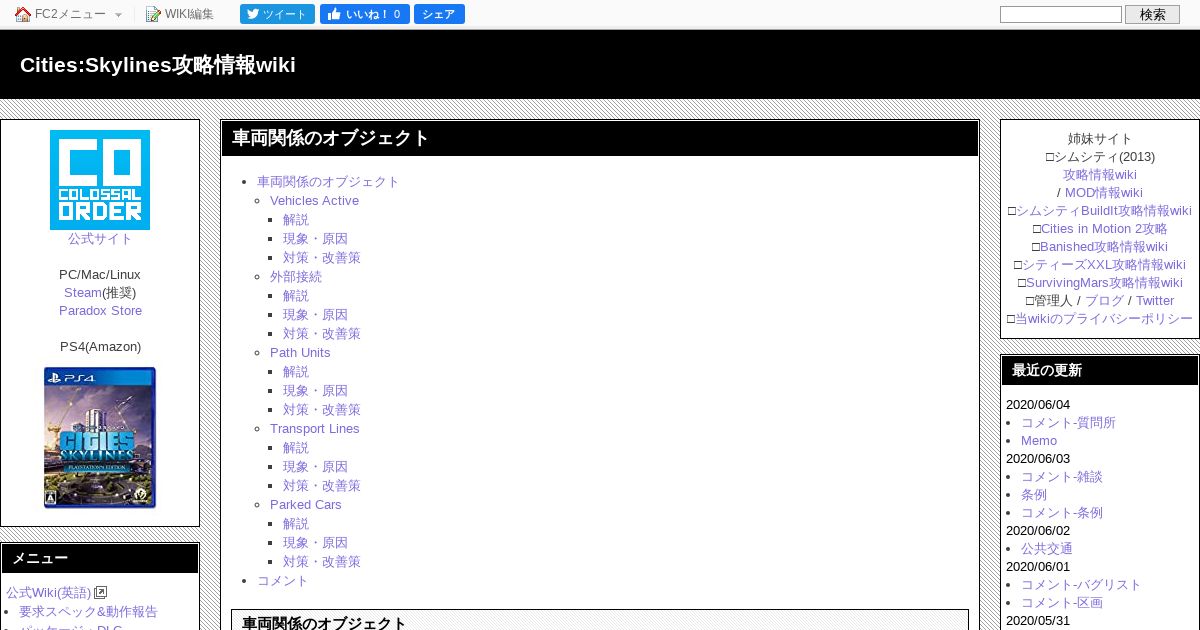The width and height of the screenshot is (1200, 630).
Task: Jump to Parked Cars section
Action: tap(306, 505)
